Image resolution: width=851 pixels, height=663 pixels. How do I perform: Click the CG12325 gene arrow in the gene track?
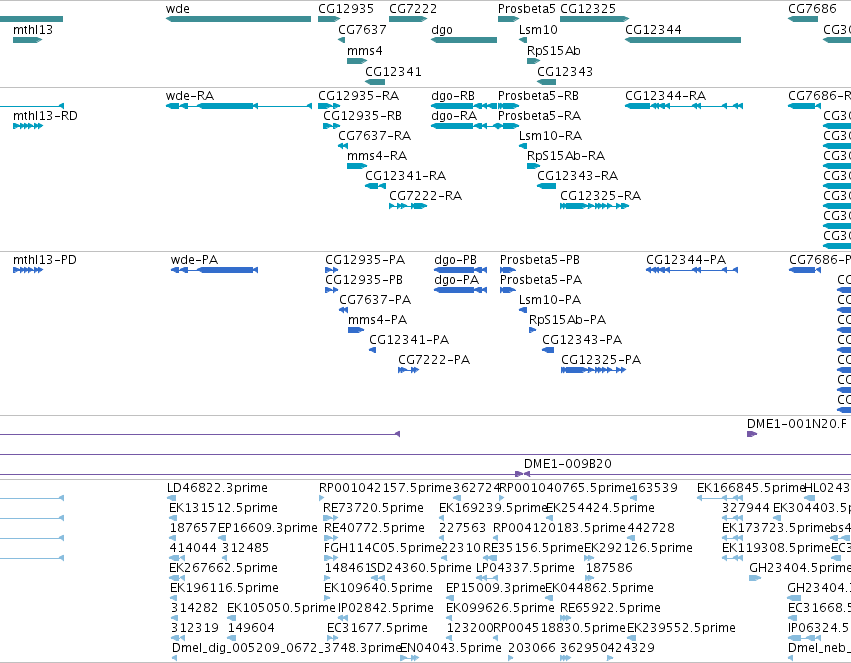(594, 19)
